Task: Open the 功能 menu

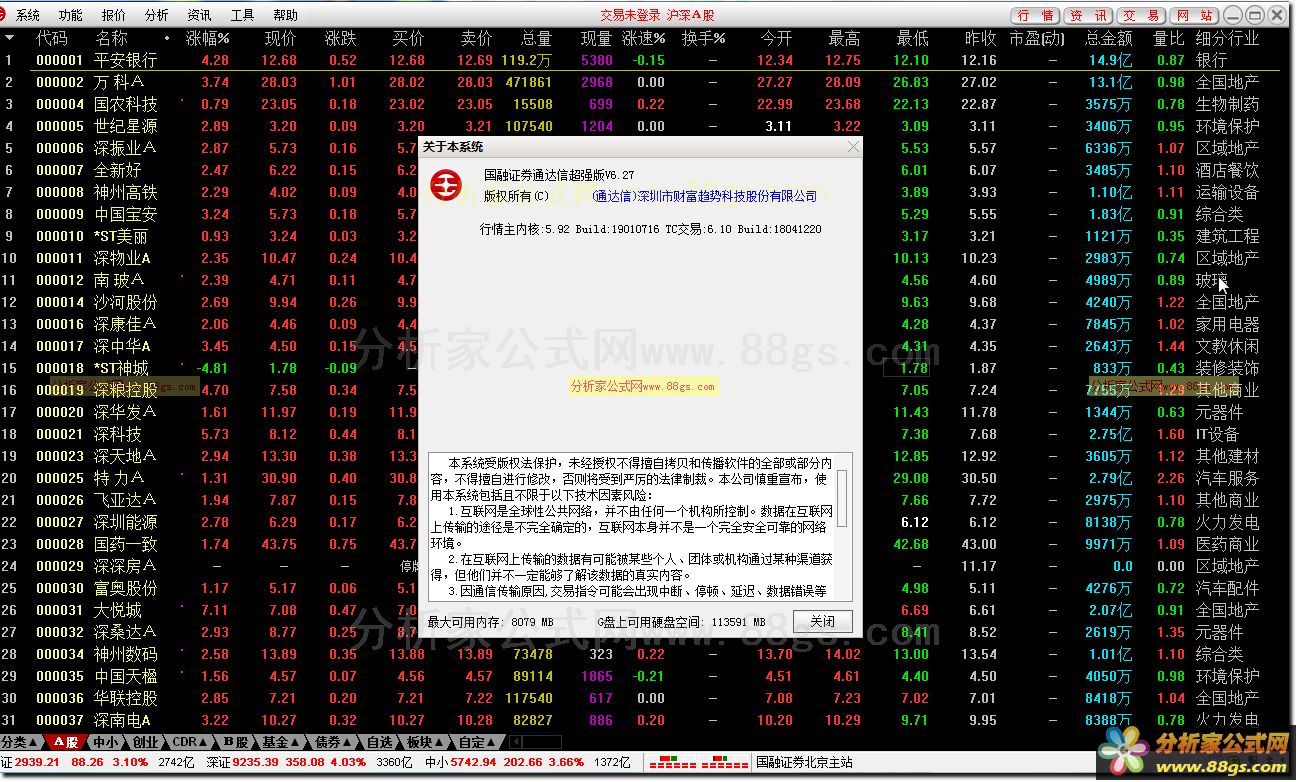Action: click(71, 15)
